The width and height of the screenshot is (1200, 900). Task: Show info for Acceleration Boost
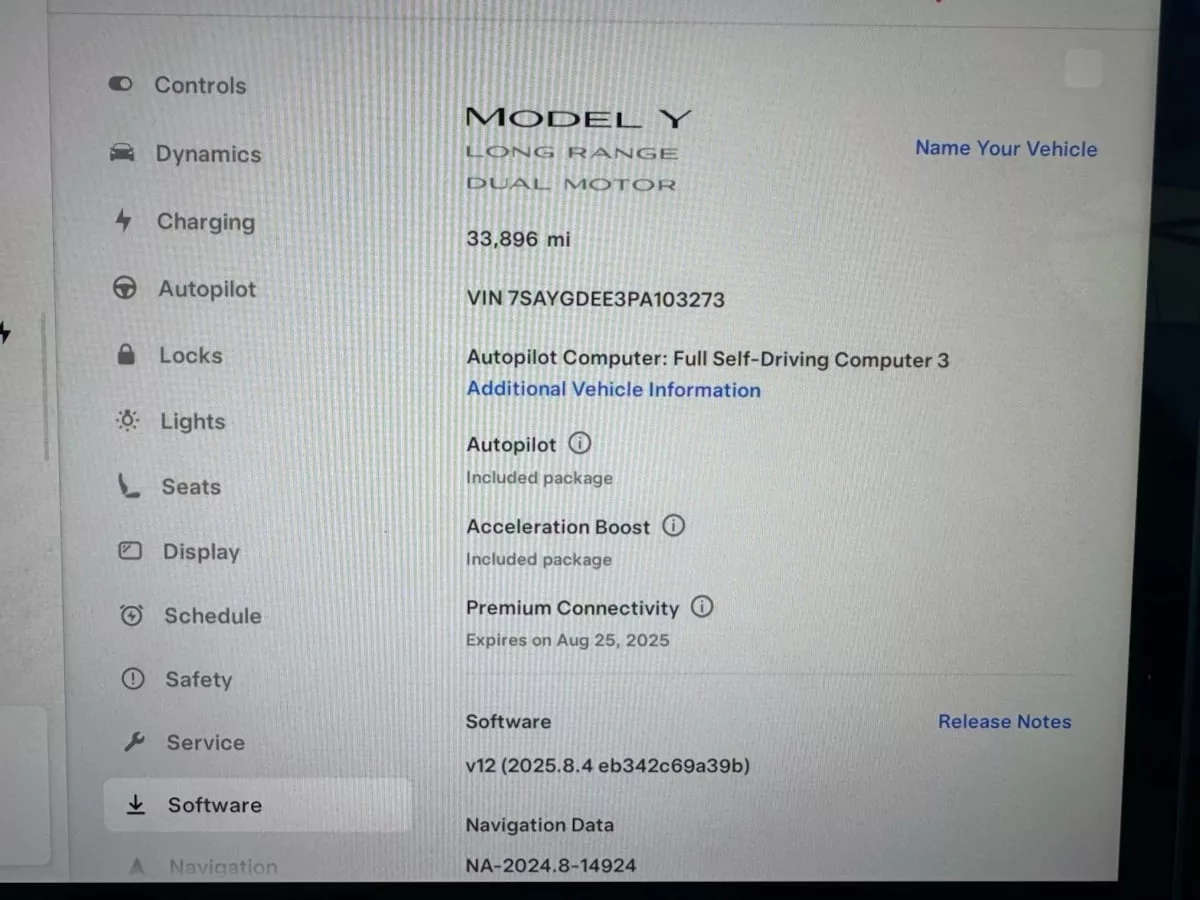tap(674, 525)
